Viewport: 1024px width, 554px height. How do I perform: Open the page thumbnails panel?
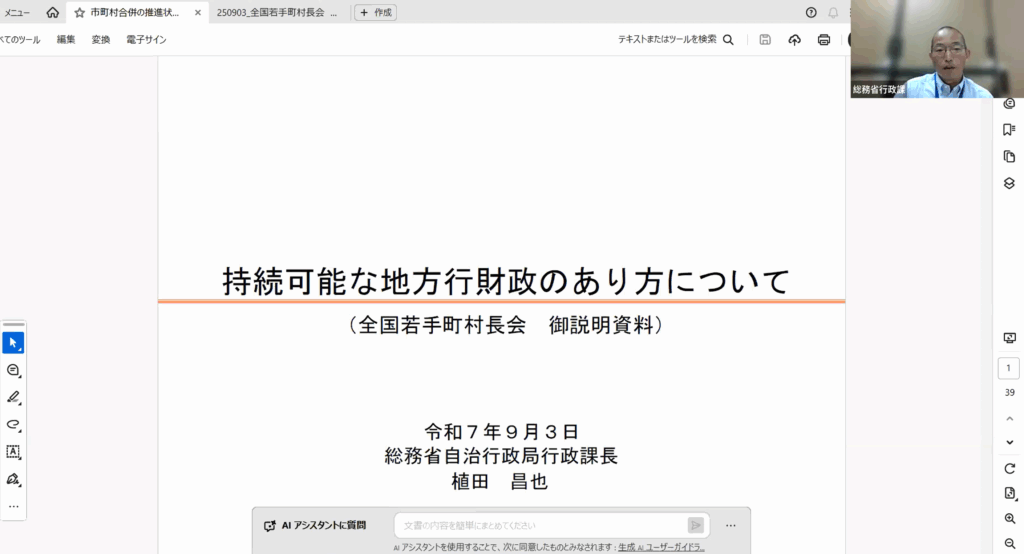click(x=1009, y=157)
